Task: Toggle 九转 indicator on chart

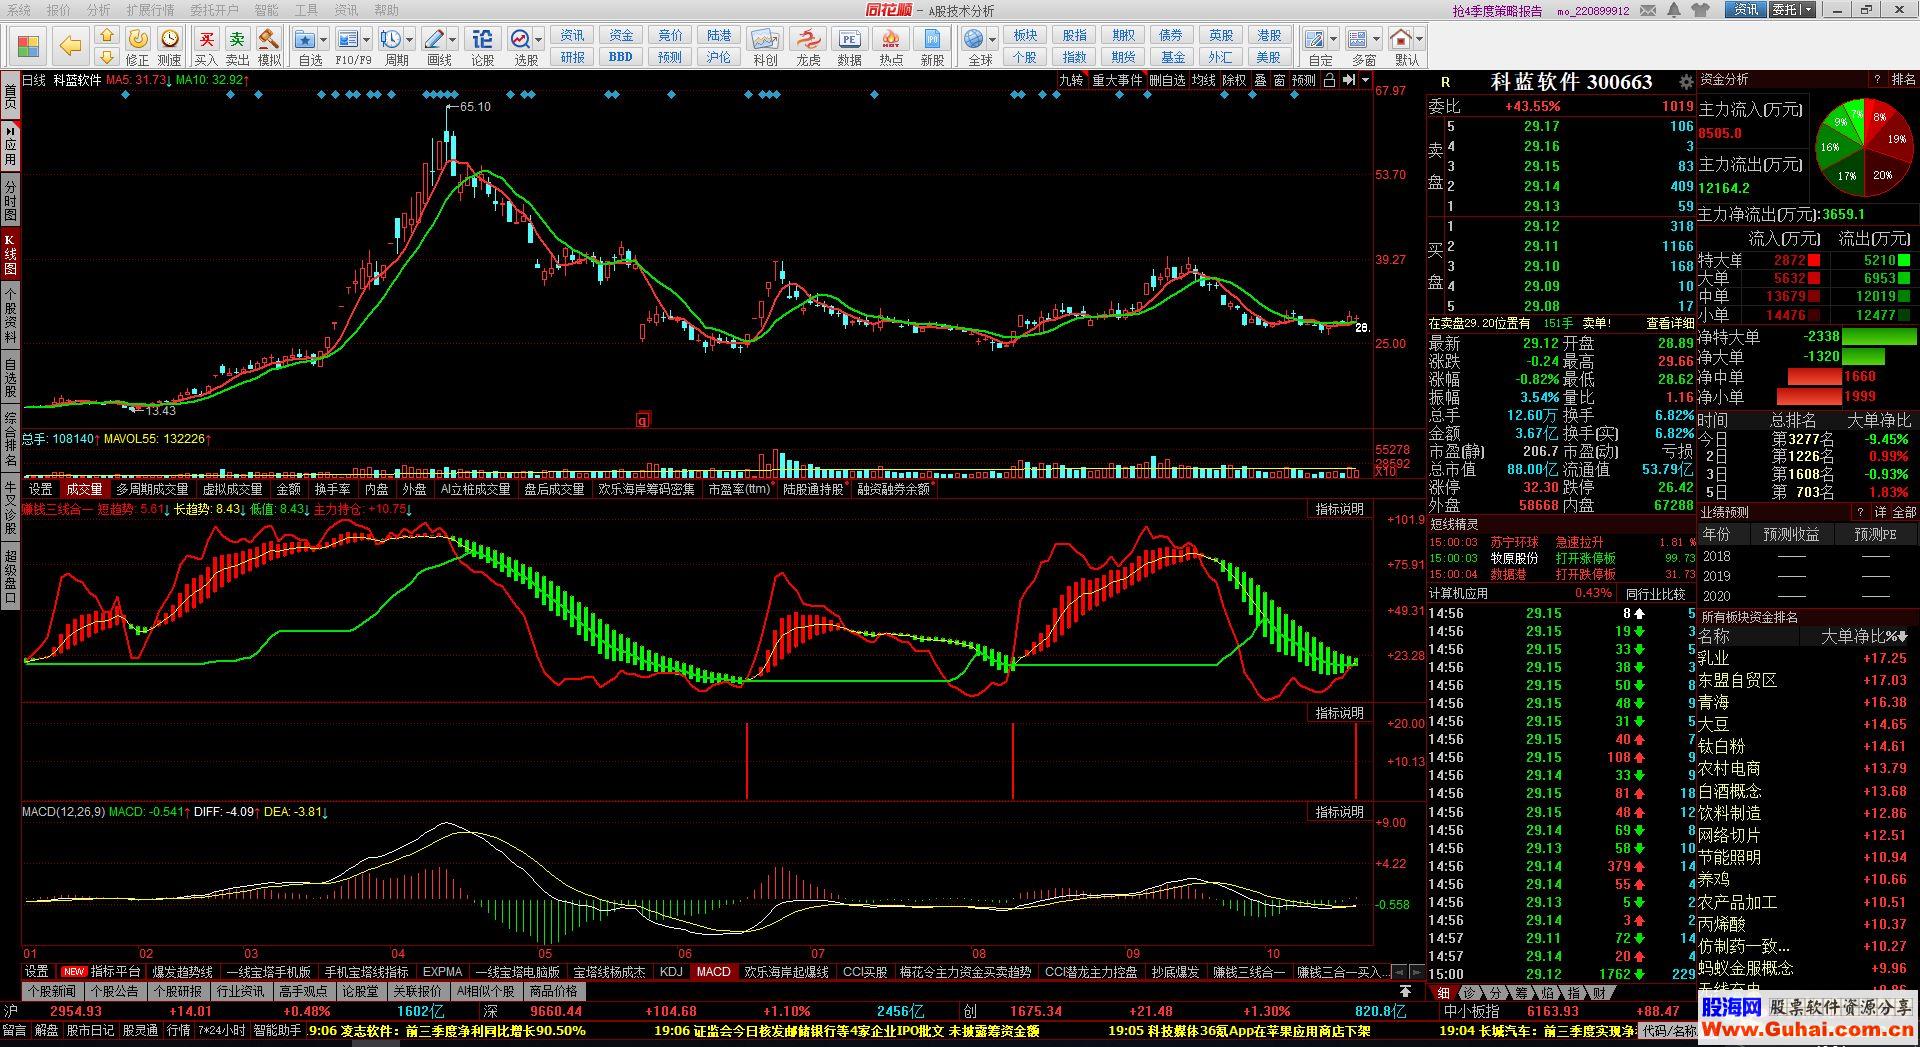Action: coord(1071,80)
